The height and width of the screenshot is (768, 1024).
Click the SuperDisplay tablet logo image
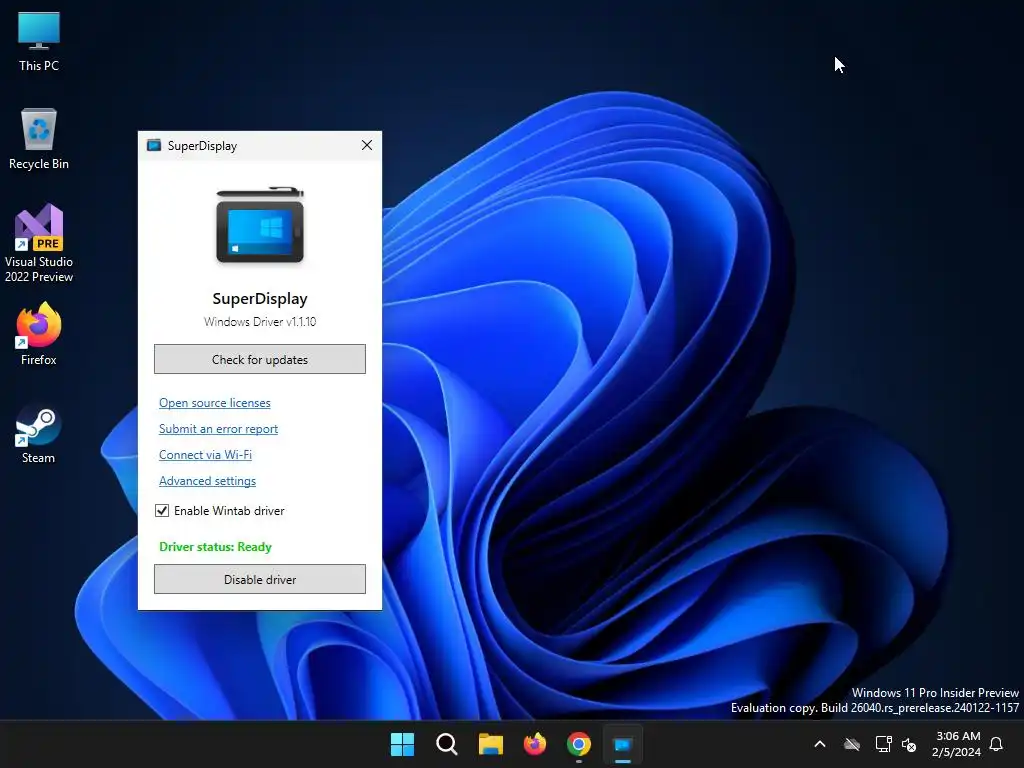click(x=260, y=225)
